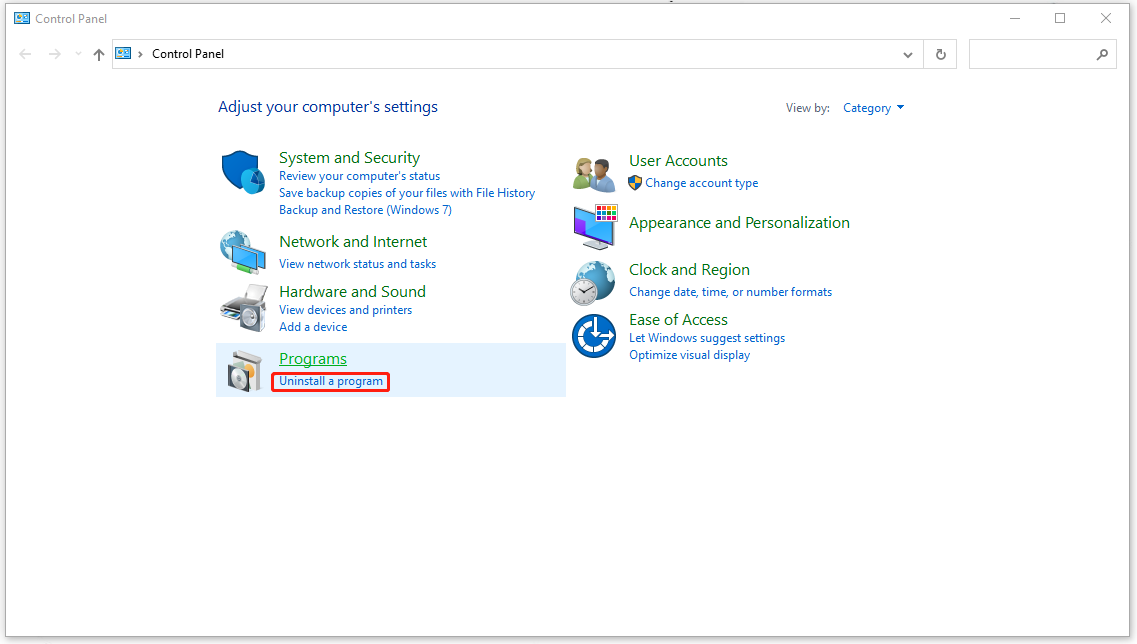
Task: Open the View by Category dropdown
Action: pyautogui.click(x=873, y=108)
